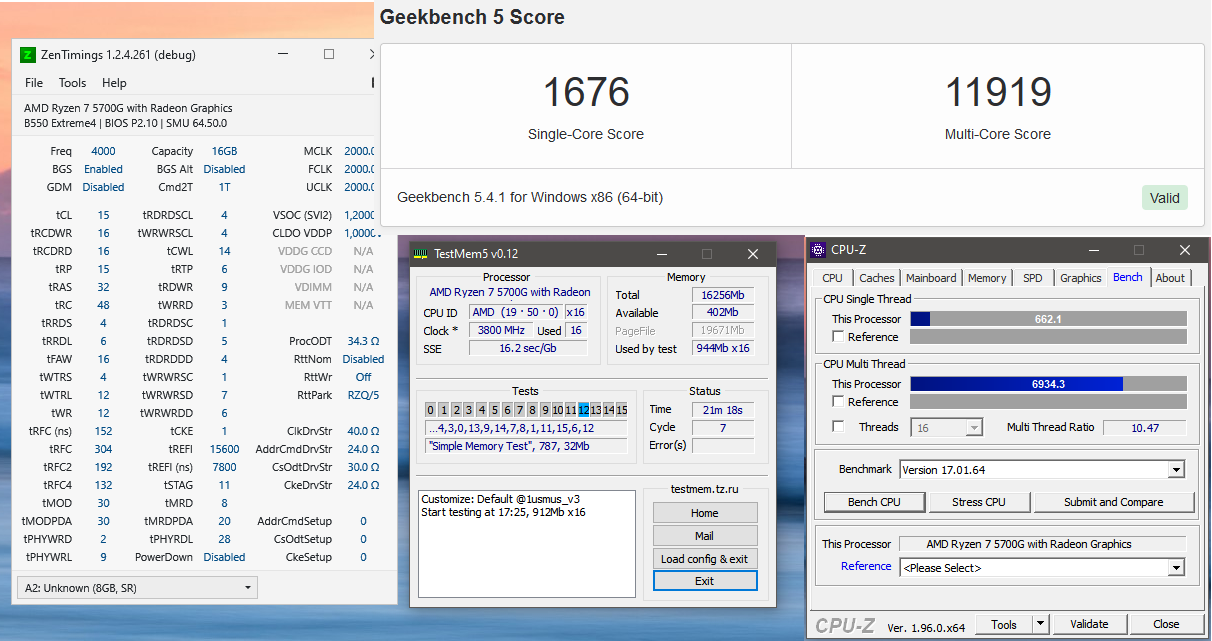
Task: Click the tREFI value 15600
Action: coord(224,449)
